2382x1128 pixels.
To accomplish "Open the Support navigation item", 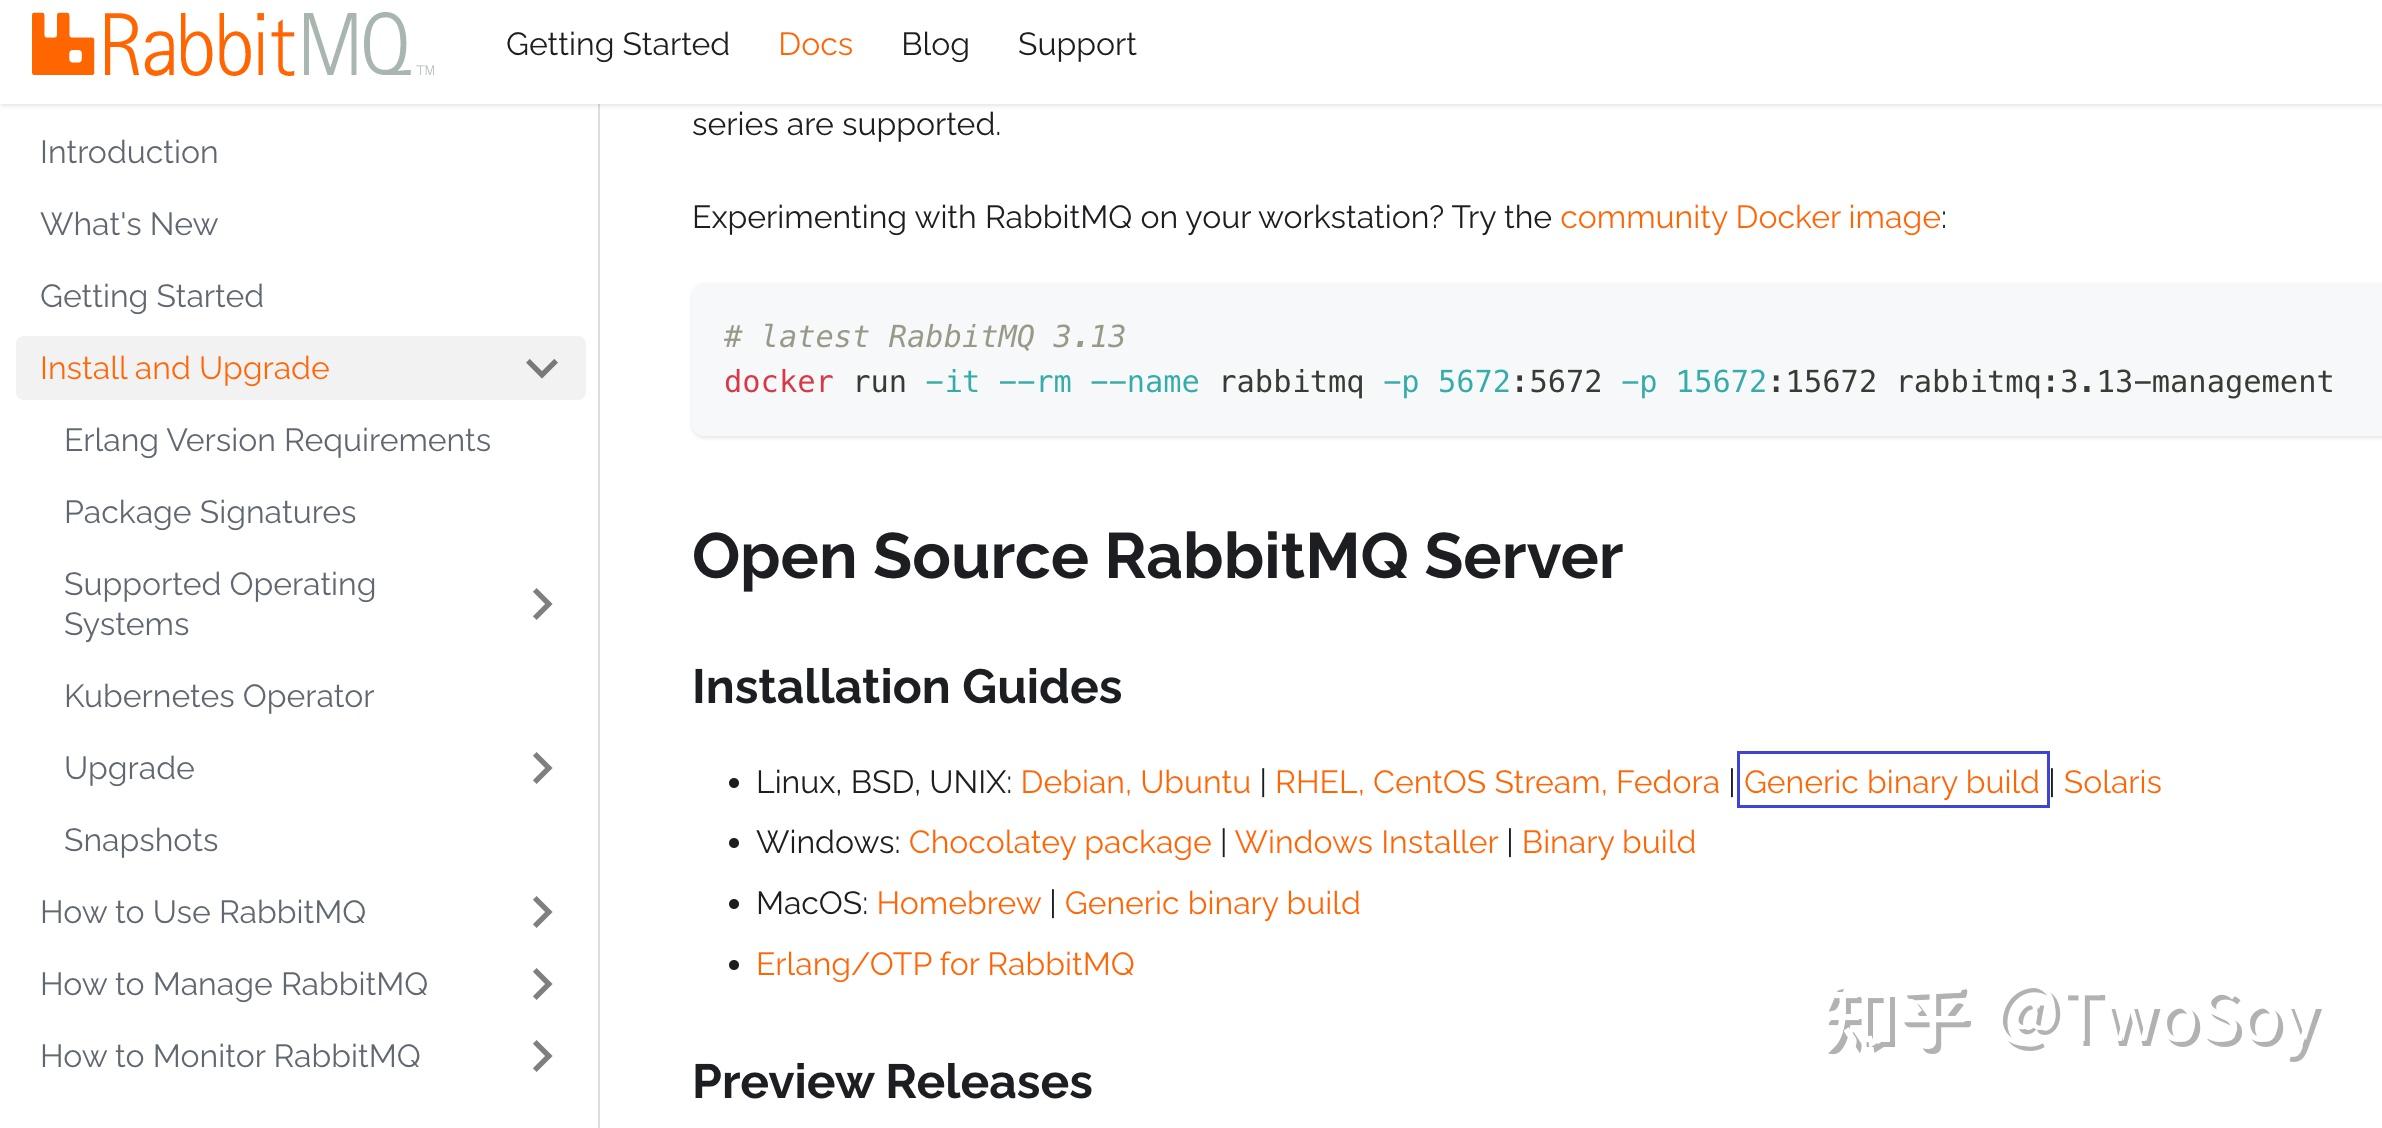I will click(1076, 44).
